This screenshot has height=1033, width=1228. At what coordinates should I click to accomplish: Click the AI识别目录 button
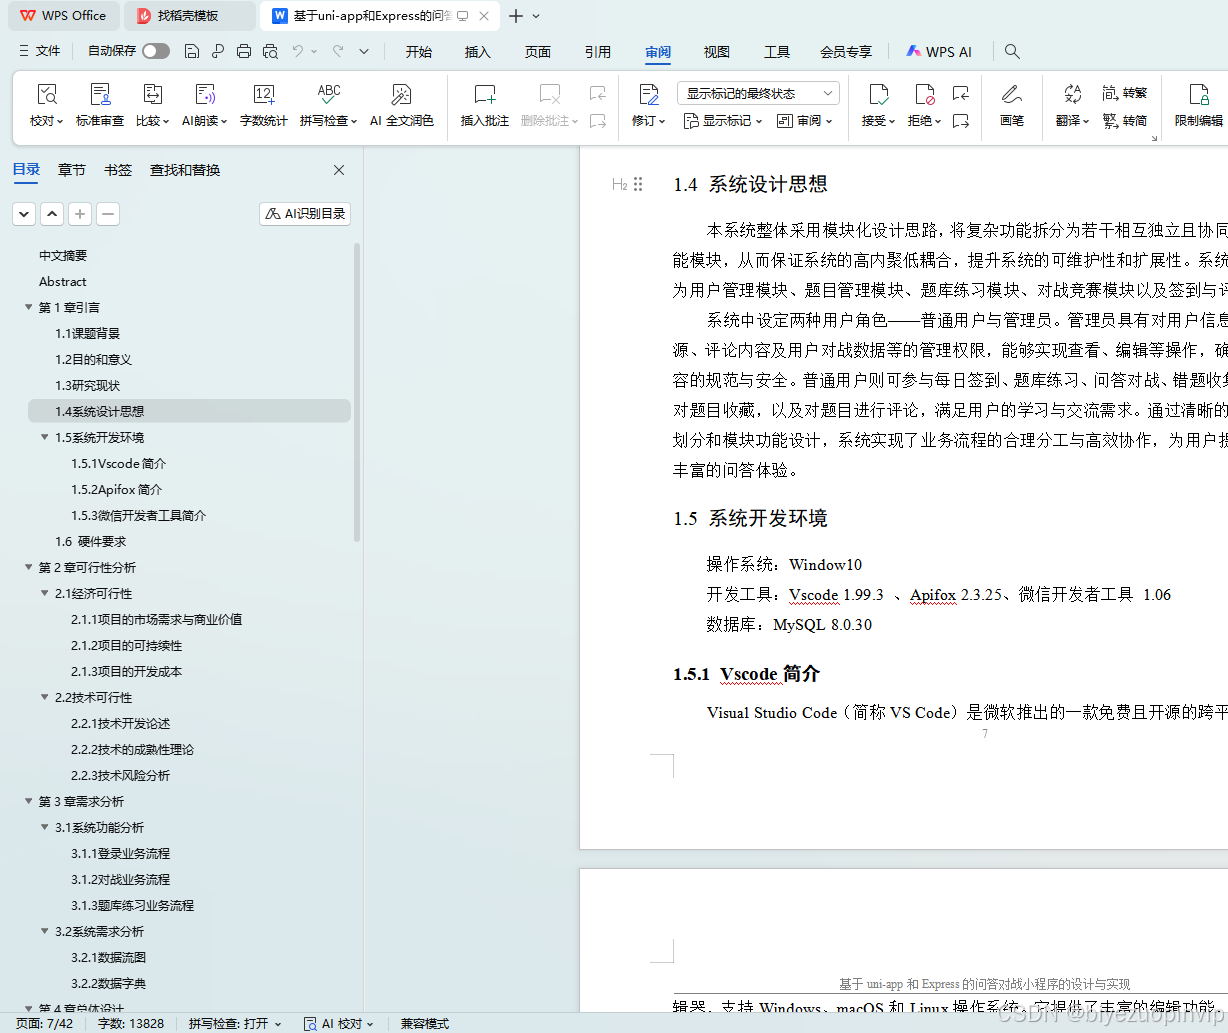pos(305,213)
